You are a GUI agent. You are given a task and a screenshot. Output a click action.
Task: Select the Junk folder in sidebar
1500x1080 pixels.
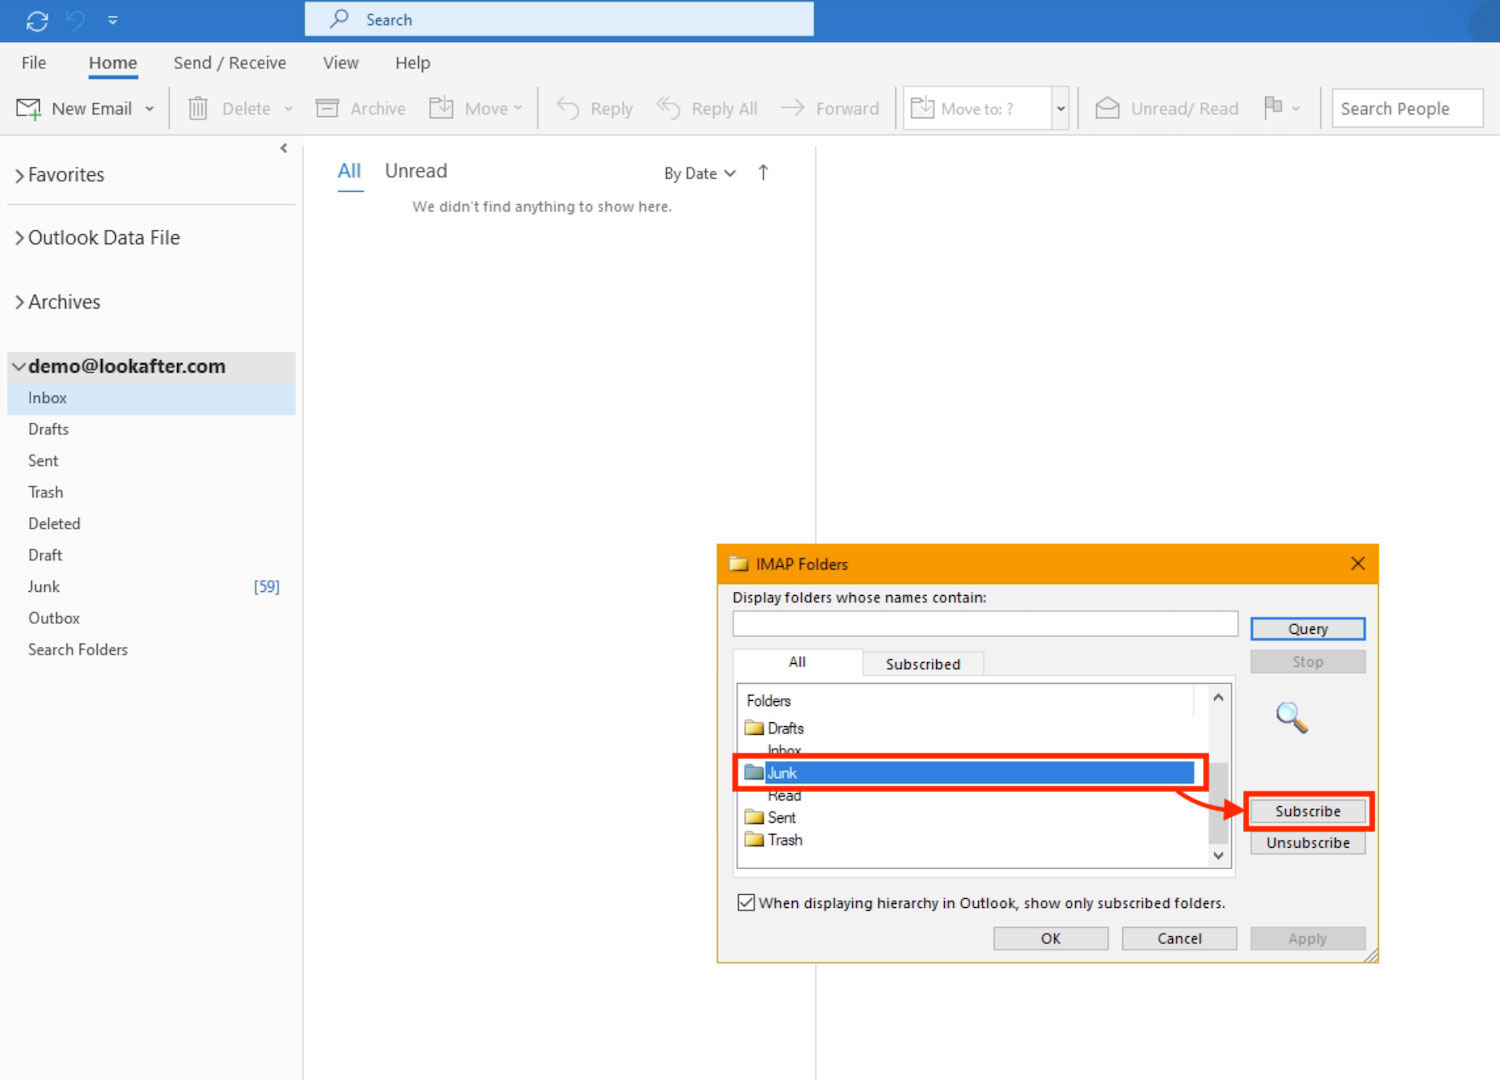coord(44,587)
